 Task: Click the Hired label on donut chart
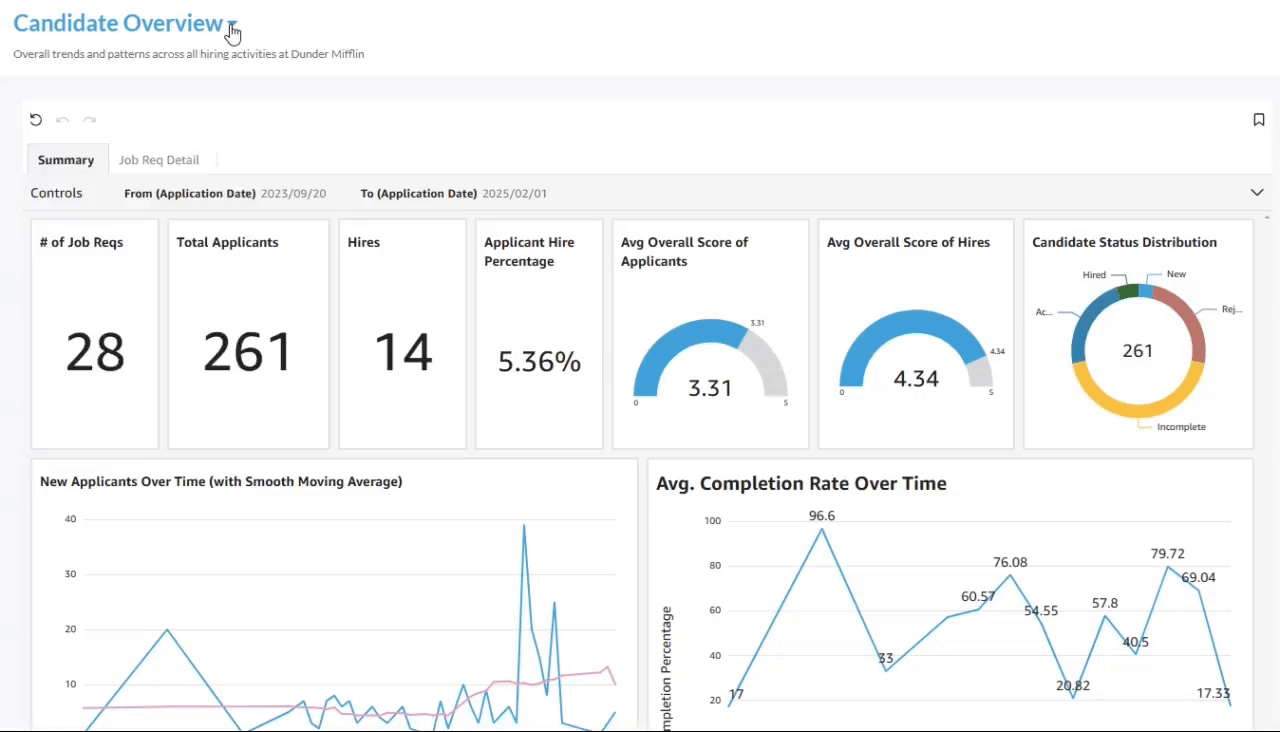click(x=1094, y=274)
